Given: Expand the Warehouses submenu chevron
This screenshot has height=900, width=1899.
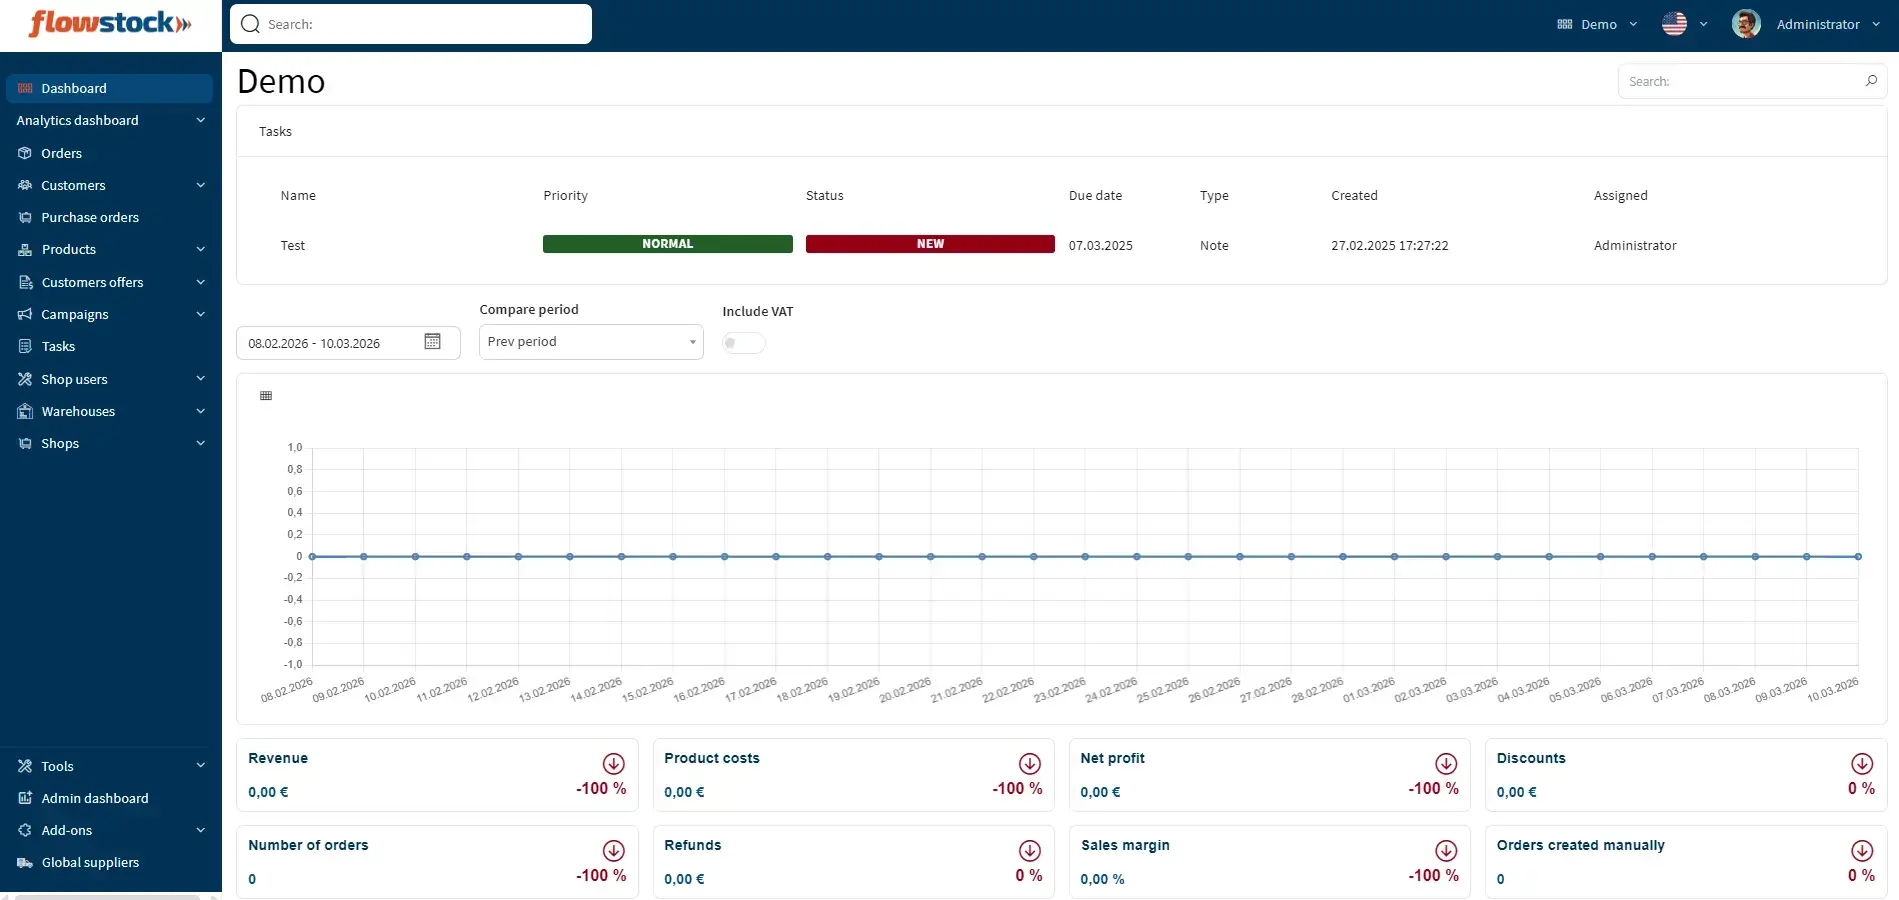Looking at the screenshot, I should coord(201,411).
